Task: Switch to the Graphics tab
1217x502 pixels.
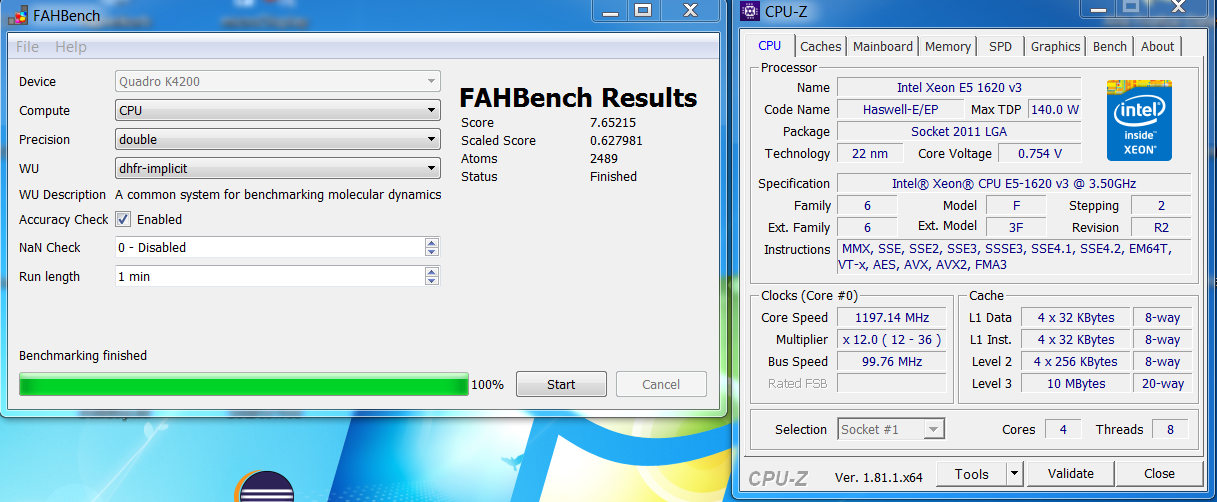Action: 1056,46
